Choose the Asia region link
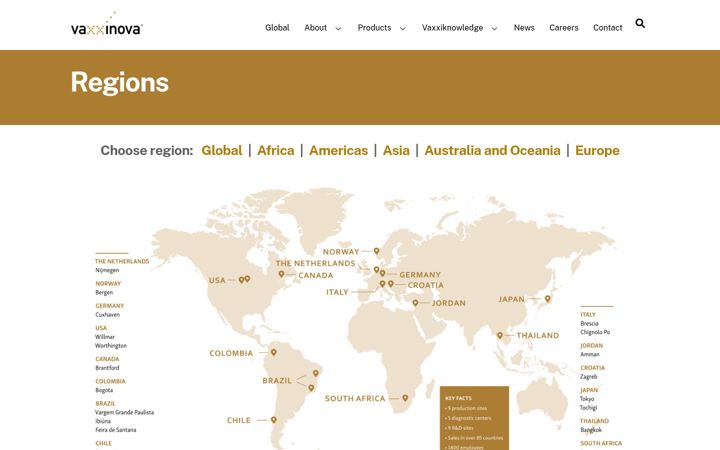The width and height of the screenshot is (720, 450). point(396,150)
